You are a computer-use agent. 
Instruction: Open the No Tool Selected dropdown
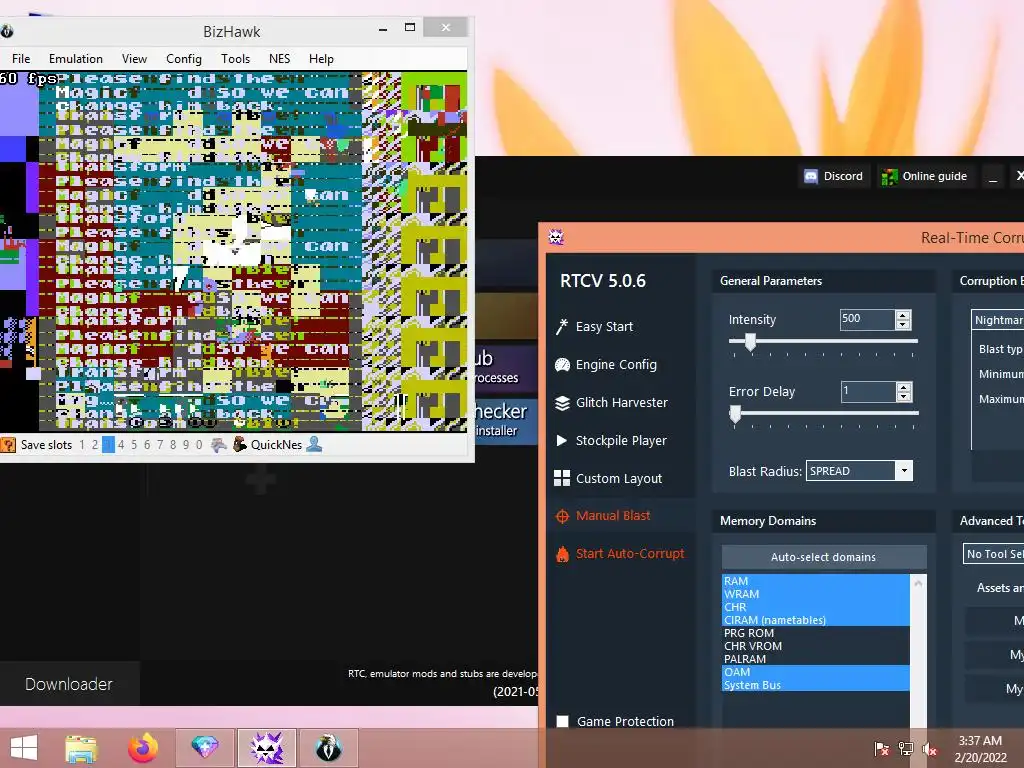[993, 554]
